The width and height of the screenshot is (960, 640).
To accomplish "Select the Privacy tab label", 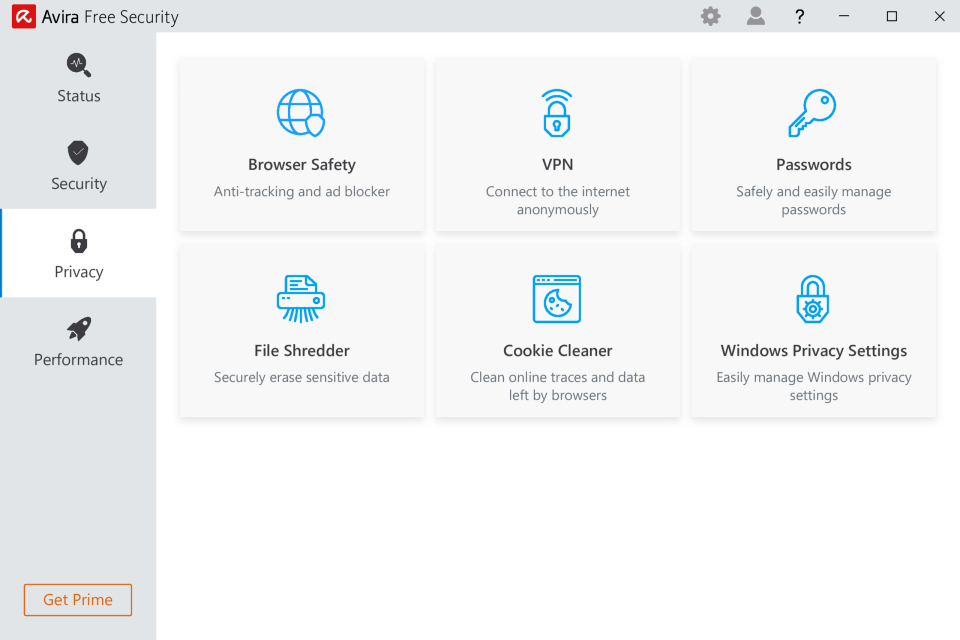I will tap(79, 272).
